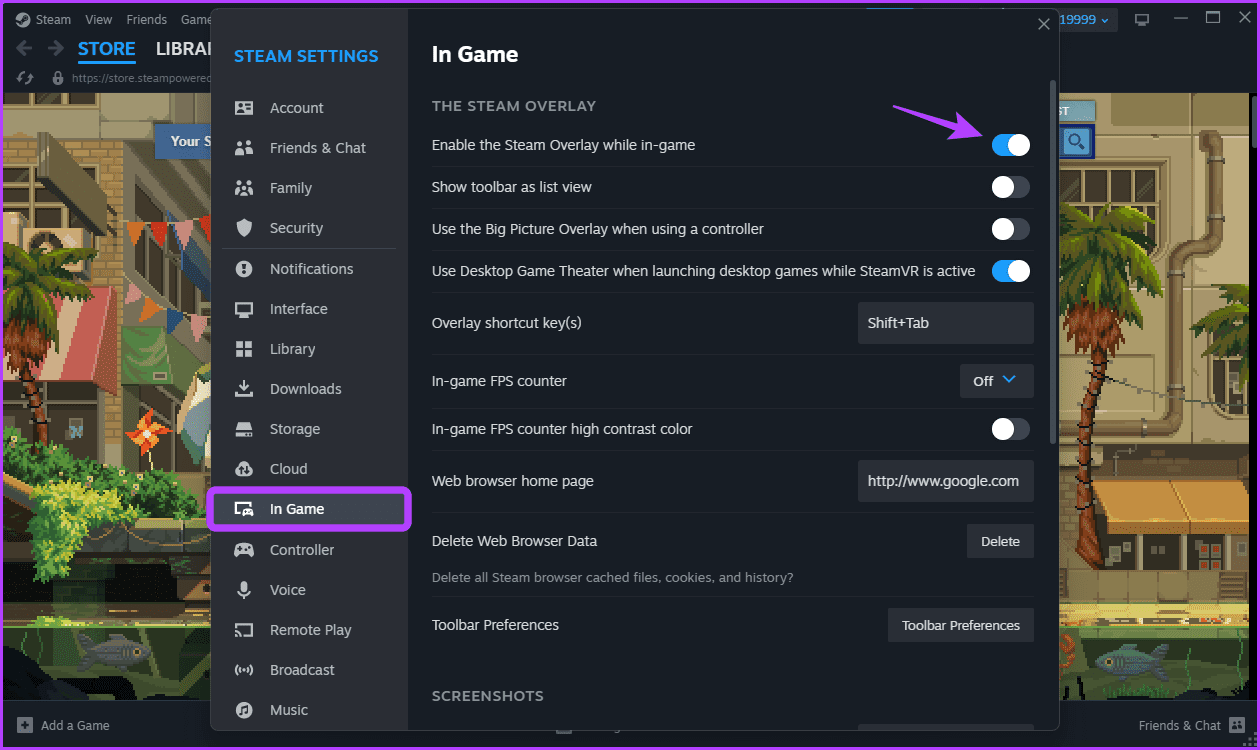Go forward with the right arrow in Steam

(x=54, y=49)
